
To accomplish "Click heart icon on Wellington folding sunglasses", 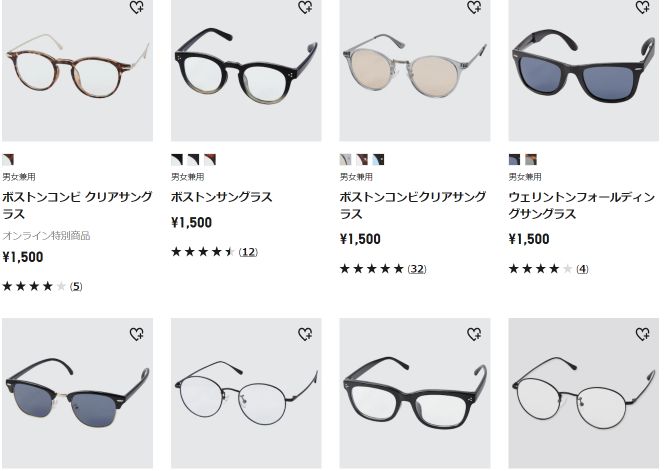I will pos(643,7).
